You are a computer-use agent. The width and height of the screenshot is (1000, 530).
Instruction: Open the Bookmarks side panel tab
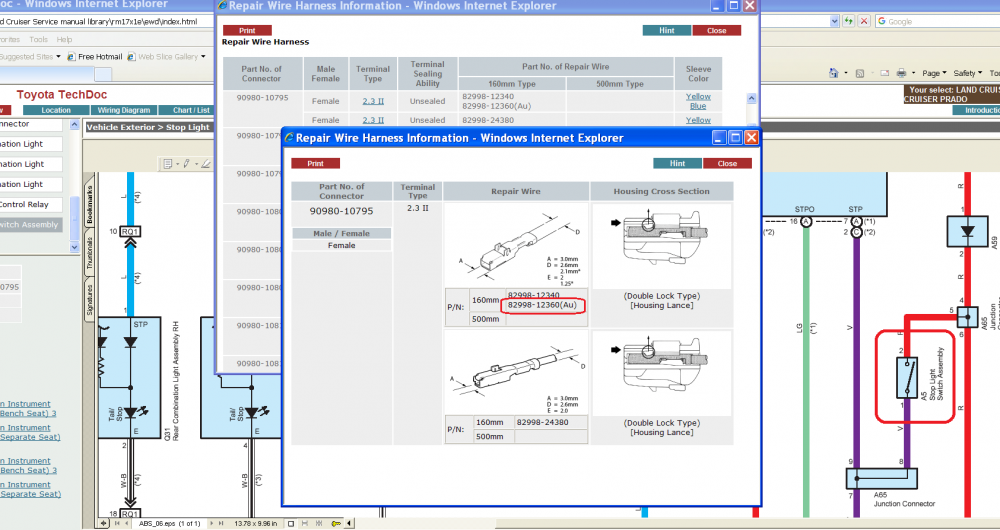click(x=89, y=203)
